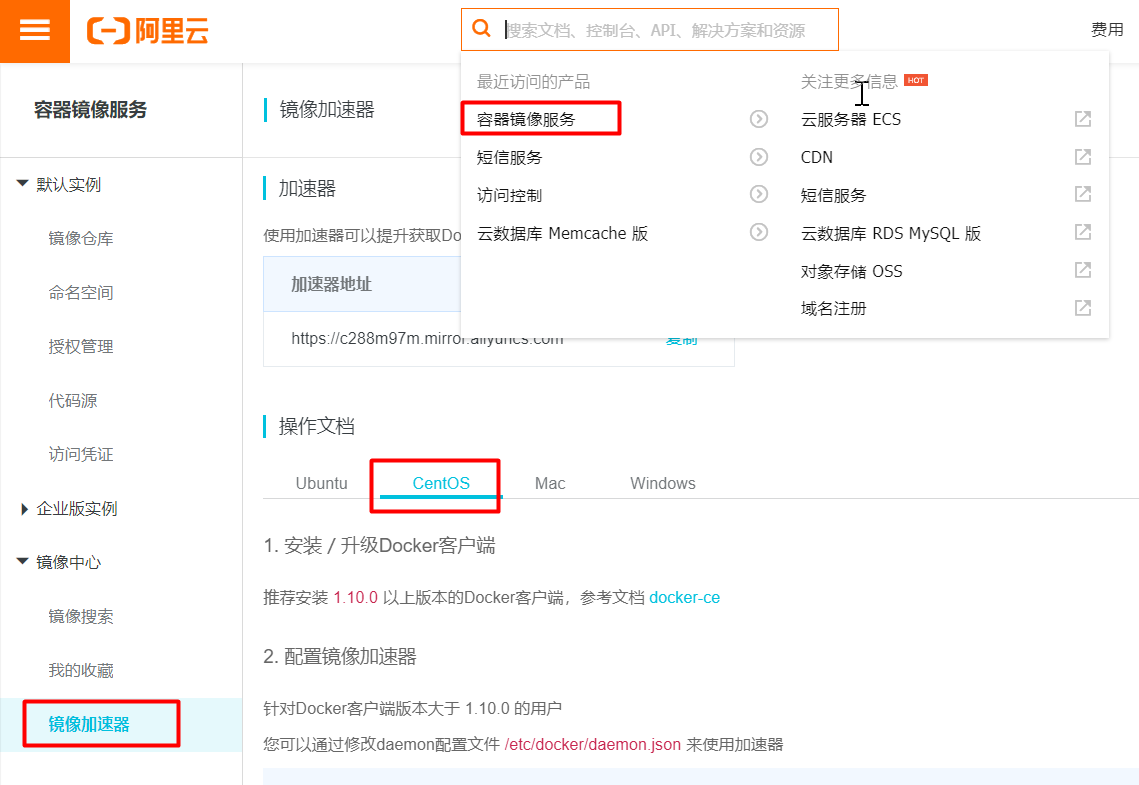Open 容器镜像服务 from recent products
This screenshot has width=1139, height=785.
(x=526, y=119)
